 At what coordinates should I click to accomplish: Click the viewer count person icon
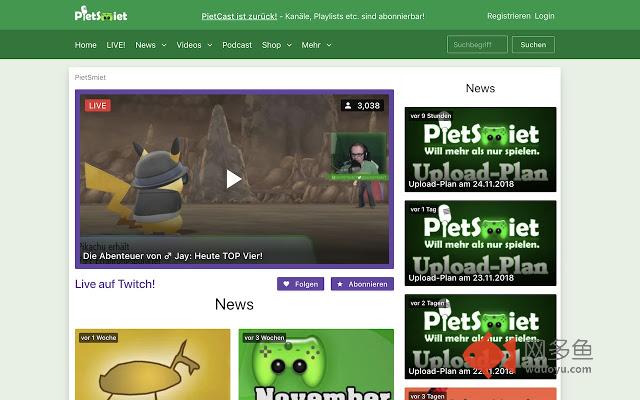[348, 106]
